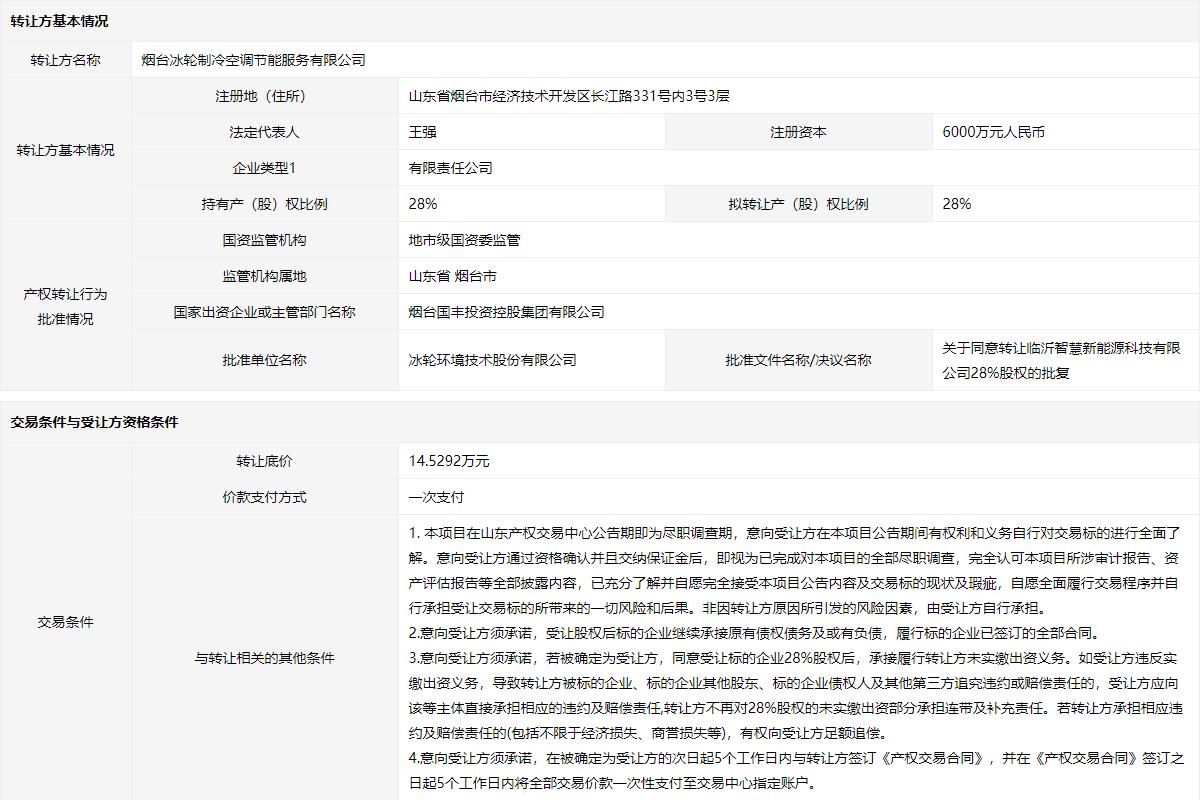Viewport: 1200px width, 800px height.
Task: Click the line 2.意向受让方须承诺，受让股权后标的企业继续承接
Action: point(754,633)
